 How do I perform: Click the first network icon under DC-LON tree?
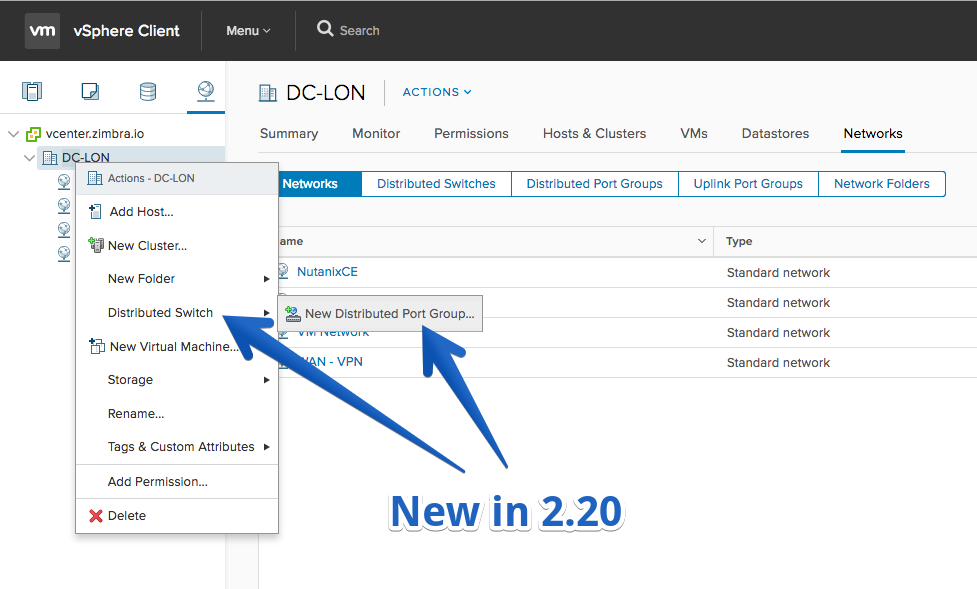64,181
